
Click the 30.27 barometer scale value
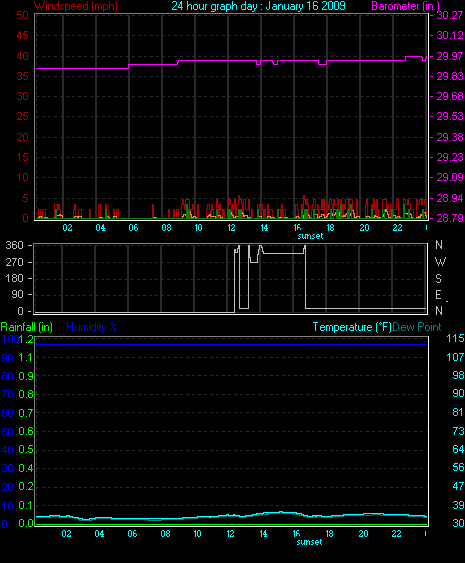[x=450, y=15]
